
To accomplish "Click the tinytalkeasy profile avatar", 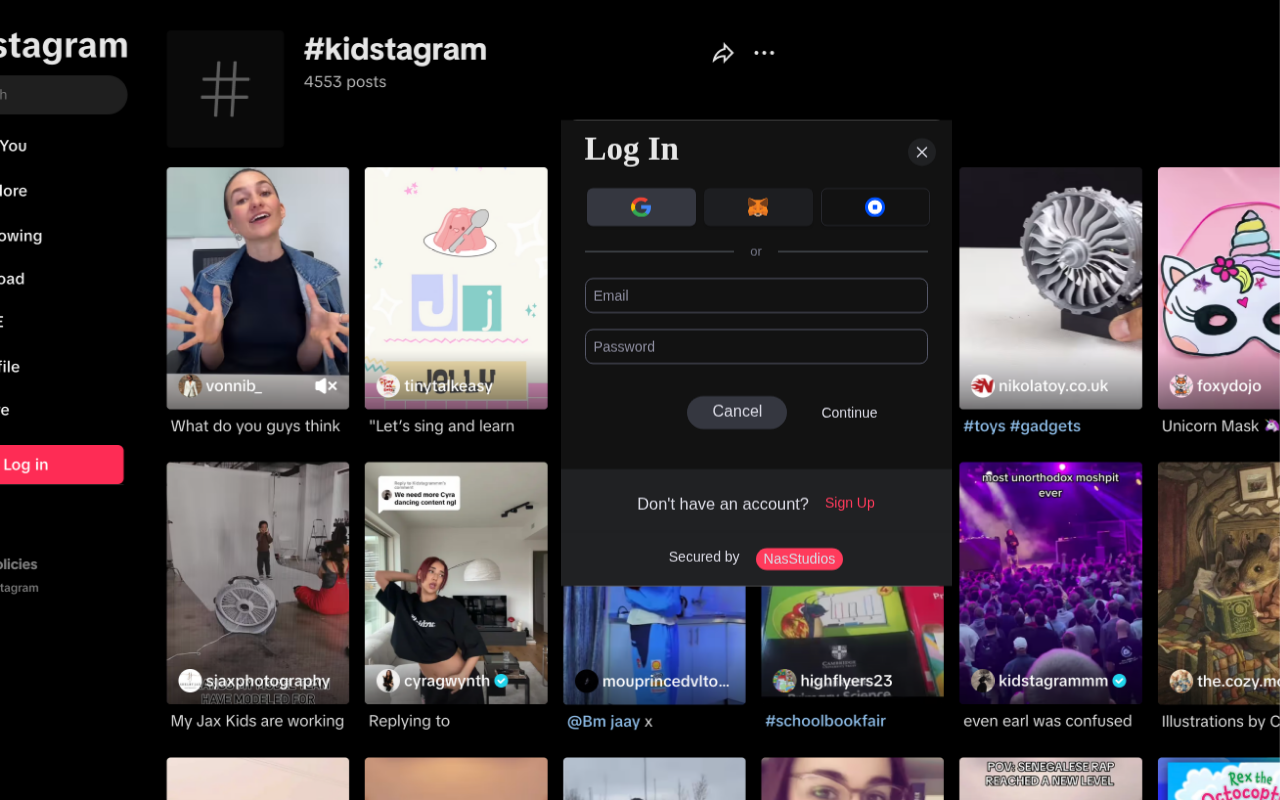I will tap(388, 386).
